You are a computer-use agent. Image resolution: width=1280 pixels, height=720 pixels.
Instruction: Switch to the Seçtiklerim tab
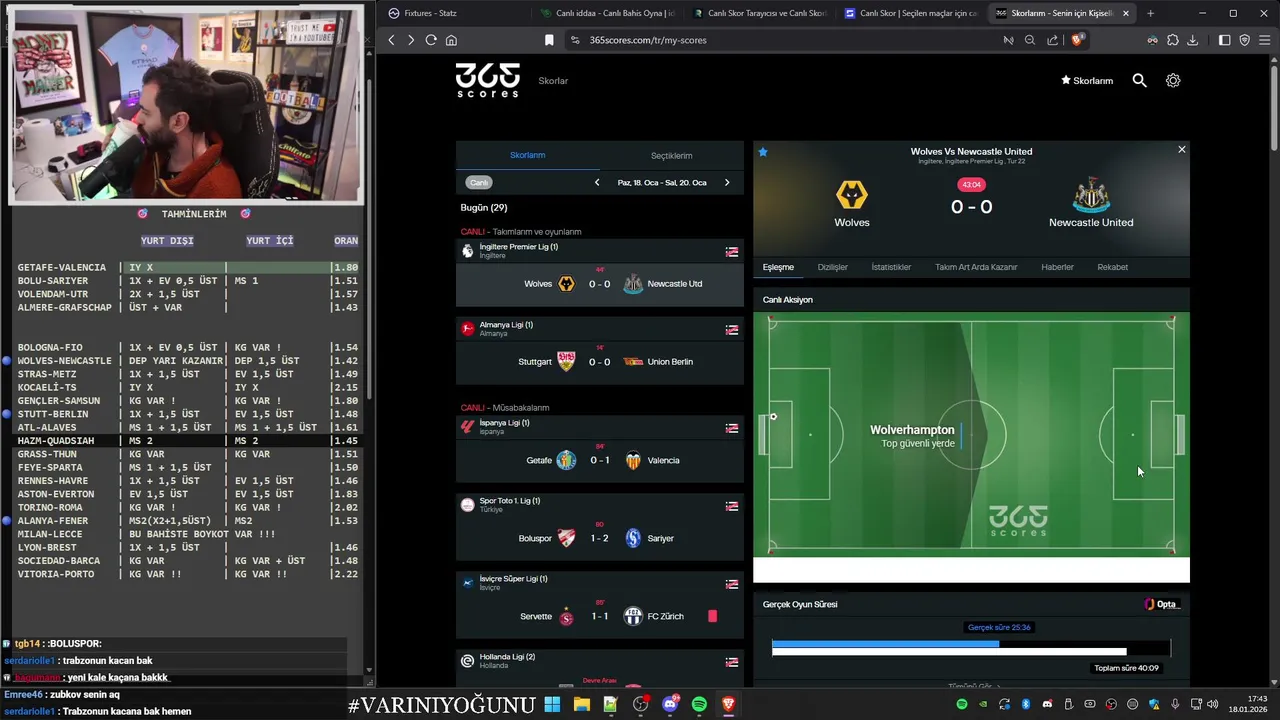pyautogui.click(x=671, y=155)
